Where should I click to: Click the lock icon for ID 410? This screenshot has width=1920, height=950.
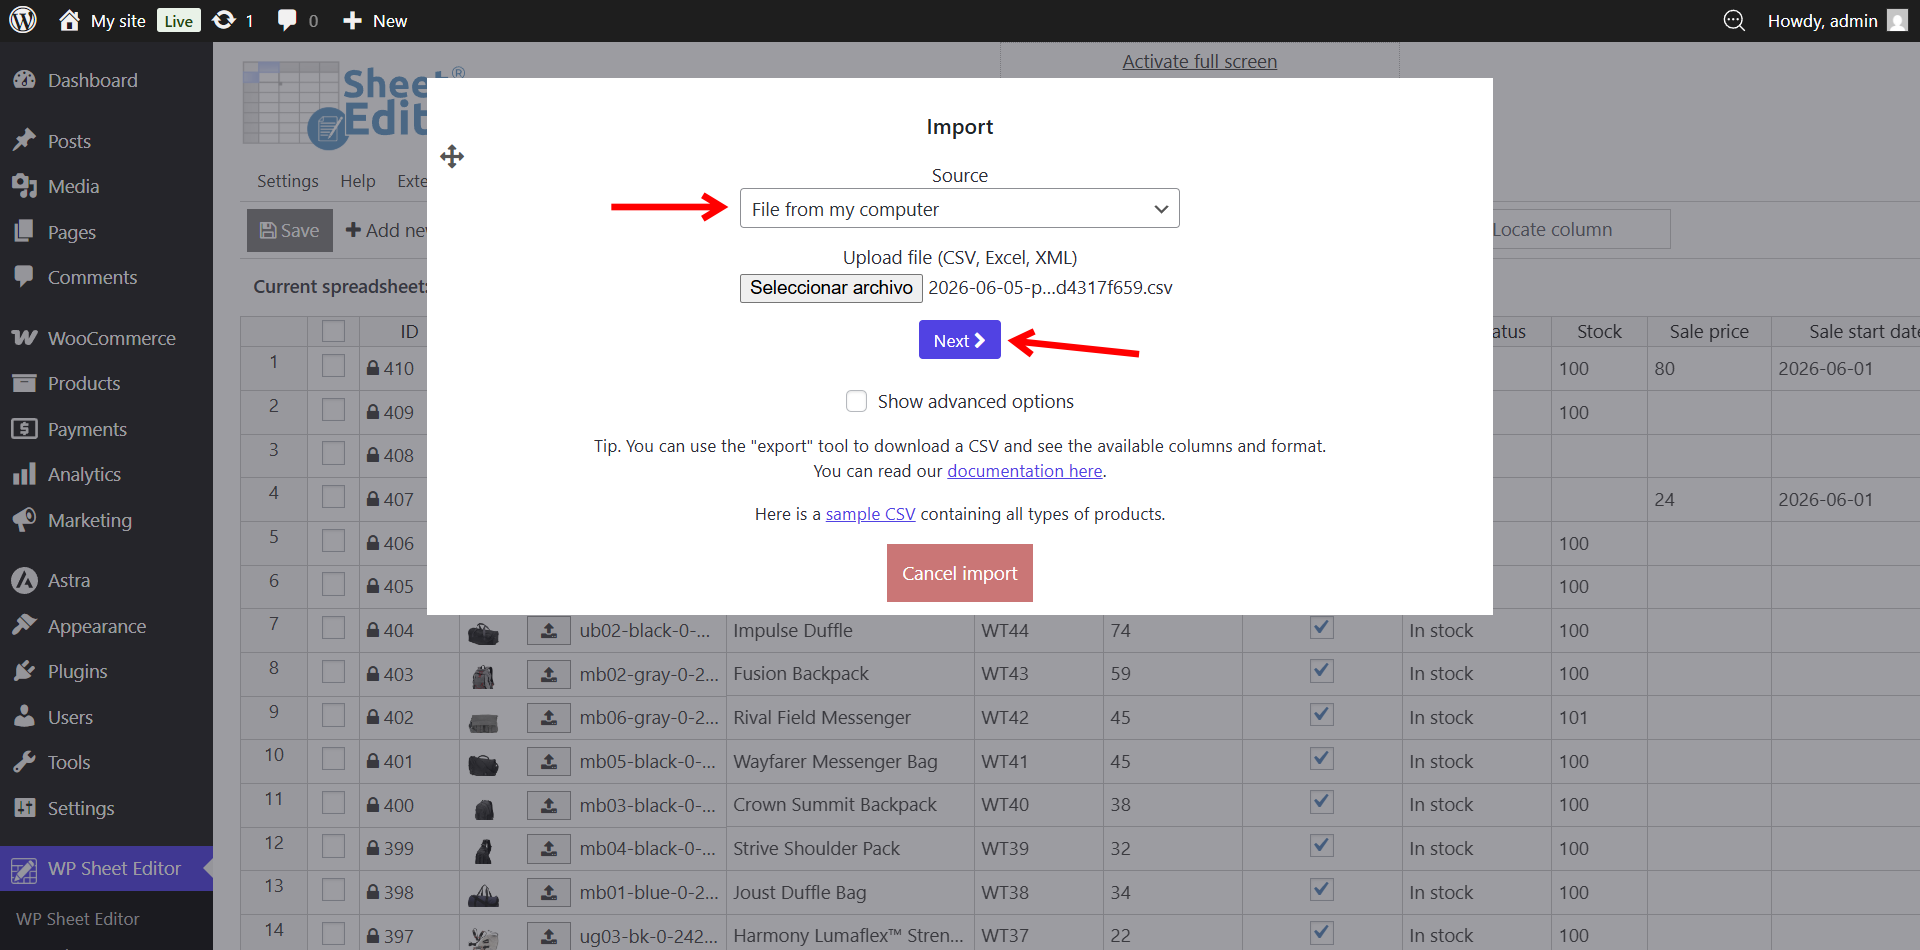373,368
